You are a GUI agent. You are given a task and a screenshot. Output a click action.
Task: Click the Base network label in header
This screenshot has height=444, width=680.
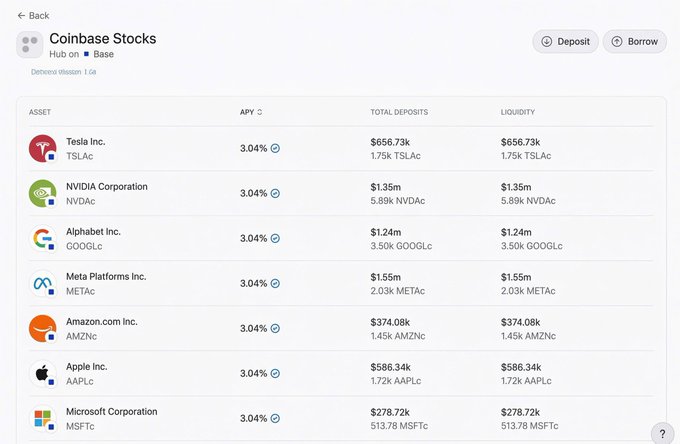click(104, 54)
